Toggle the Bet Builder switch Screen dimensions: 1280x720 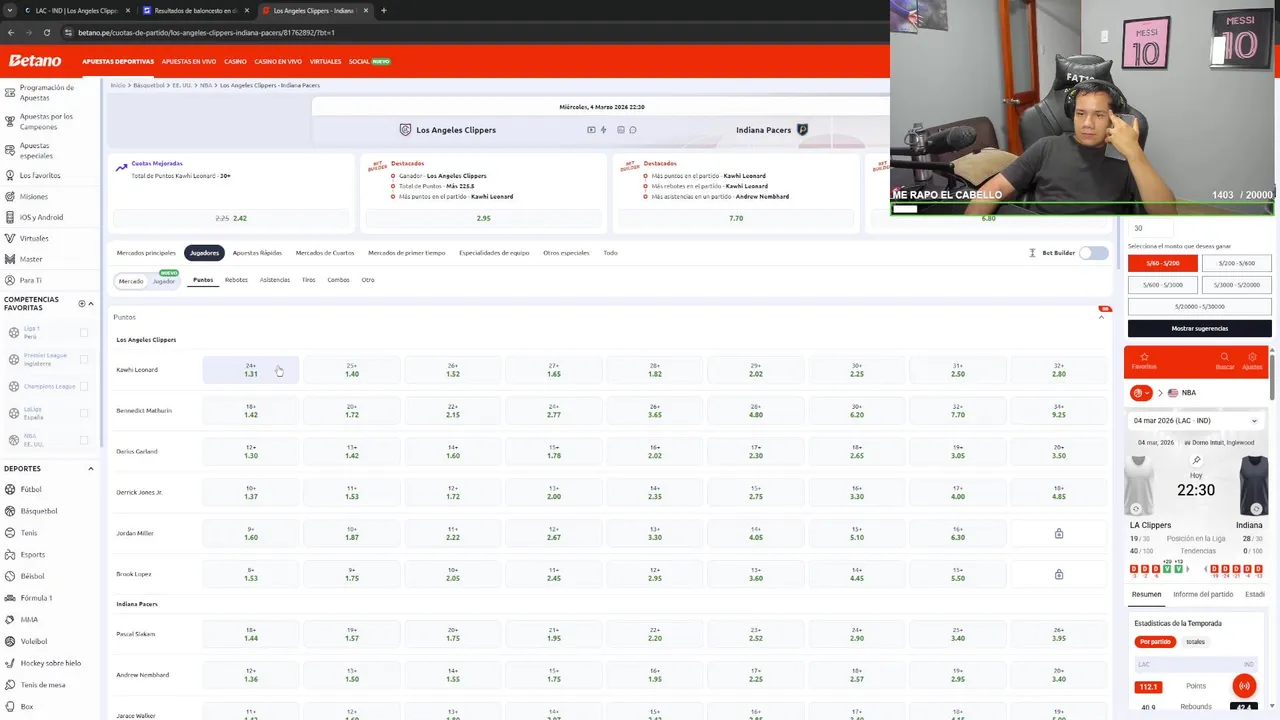click(x=1094, y=253)
